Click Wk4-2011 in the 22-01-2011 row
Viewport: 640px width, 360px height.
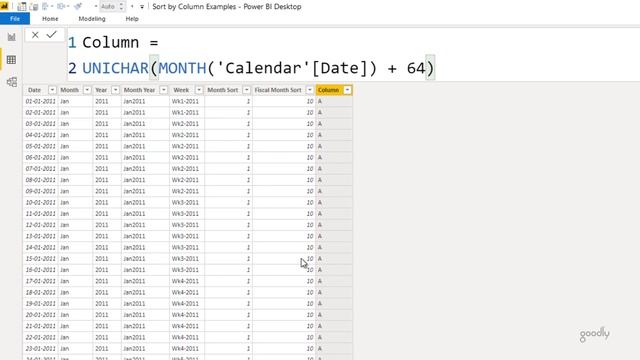[x=185, y=337]
